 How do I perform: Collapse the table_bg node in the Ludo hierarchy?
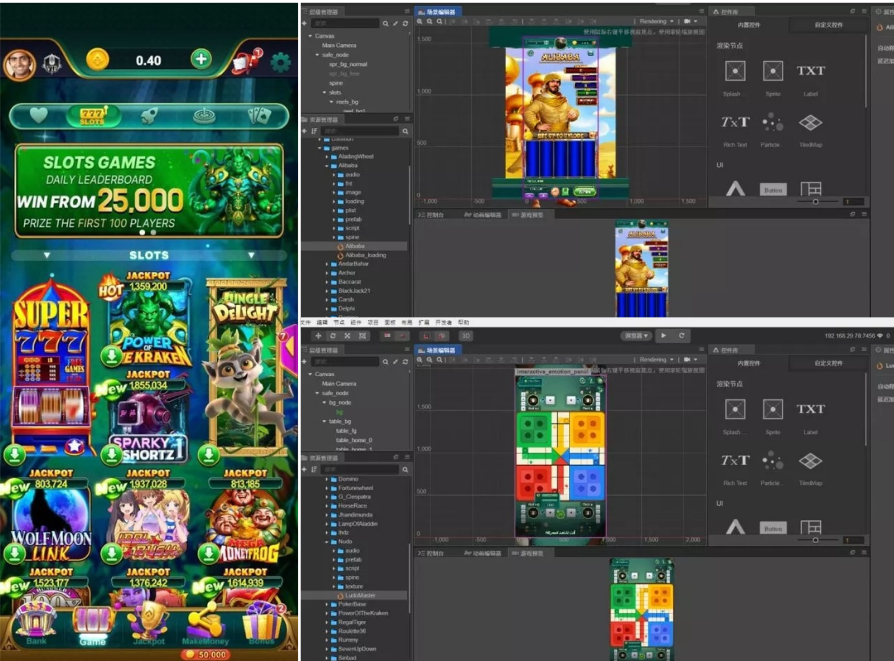coord(324,421)
